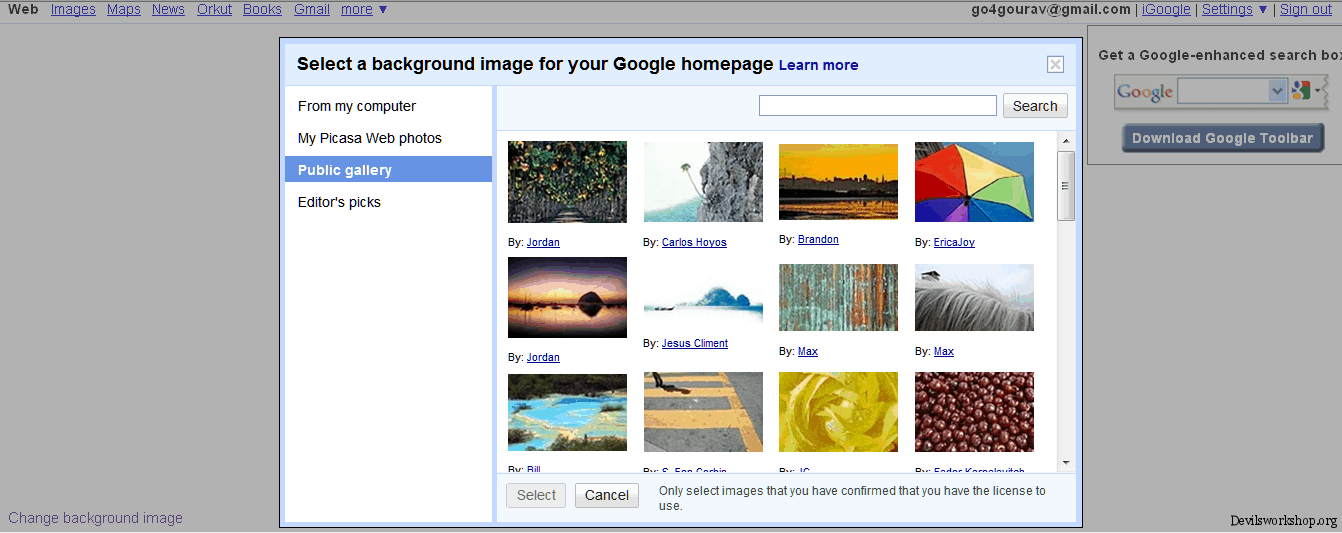This screenshot has height=533, width=1342.
Task: Open News from the top bar
Action: [x=168, y=9]
